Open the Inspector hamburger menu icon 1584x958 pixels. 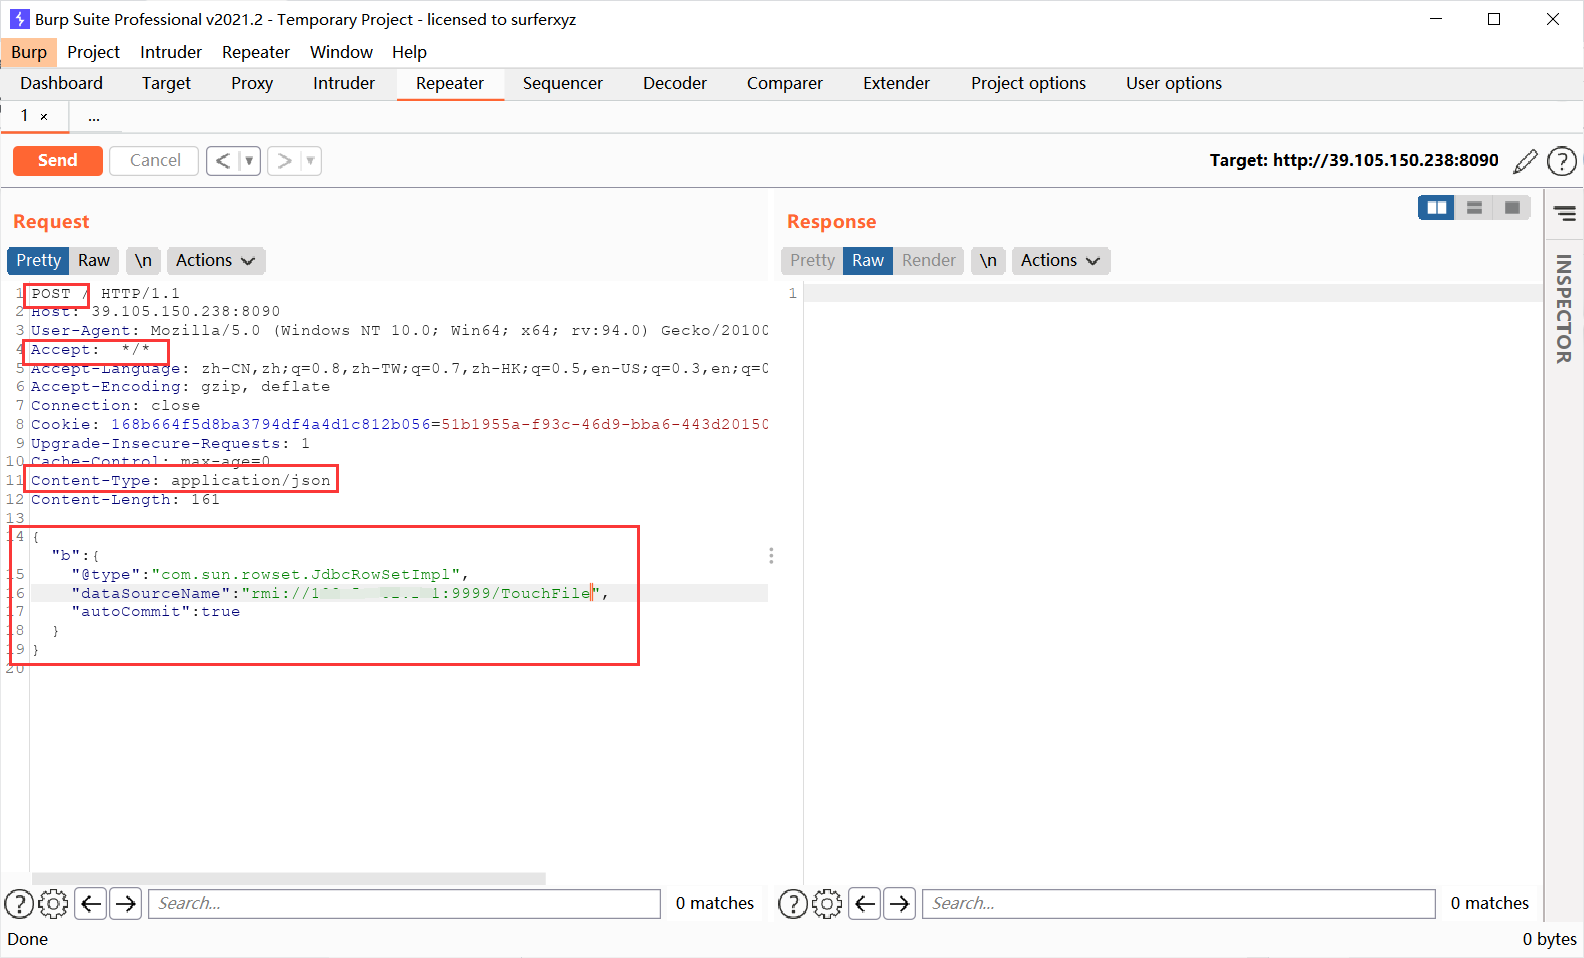point(1565,213)
